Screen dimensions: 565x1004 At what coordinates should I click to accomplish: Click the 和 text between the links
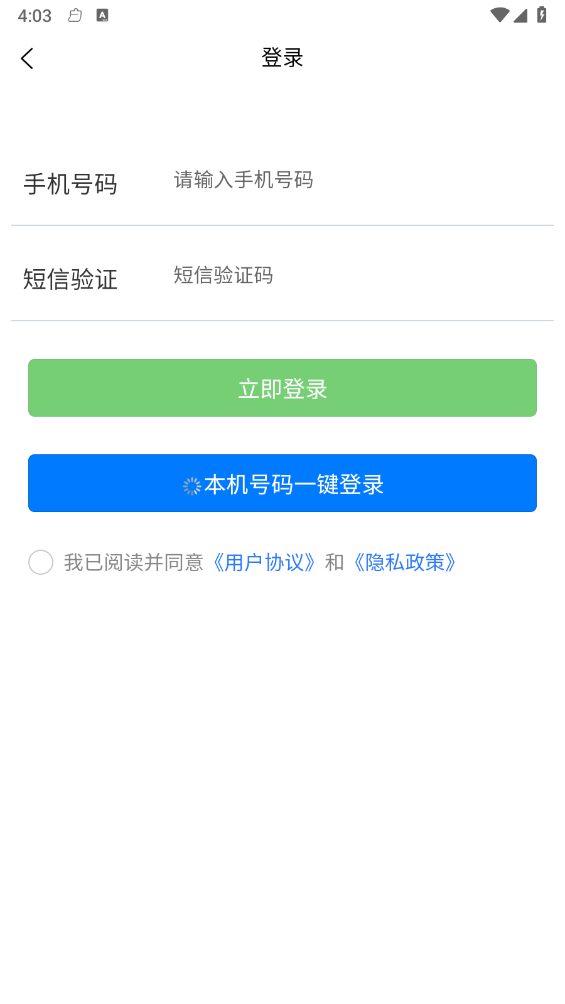(x=334, y=563)
